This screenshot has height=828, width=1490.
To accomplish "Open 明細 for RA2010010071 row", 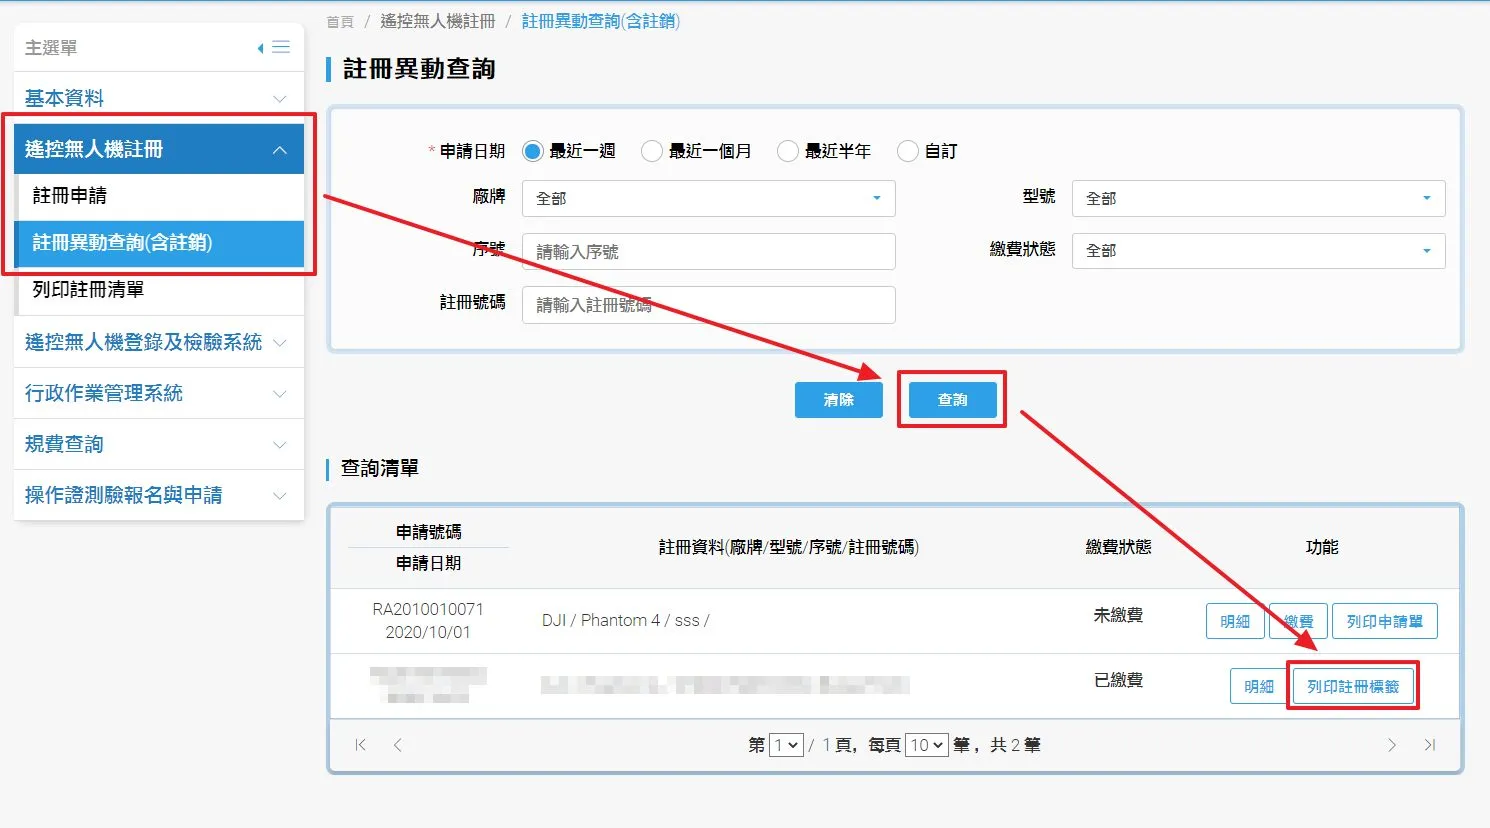I will pyautogui.click(x=1235, y=621).
